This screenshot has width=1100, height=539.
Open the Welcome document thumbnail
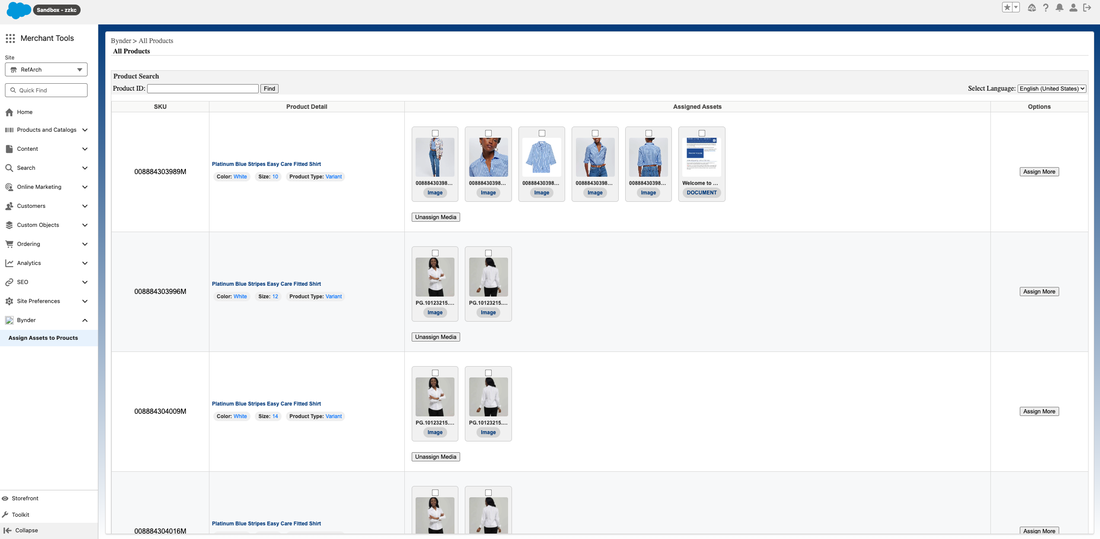pos(702,157)
